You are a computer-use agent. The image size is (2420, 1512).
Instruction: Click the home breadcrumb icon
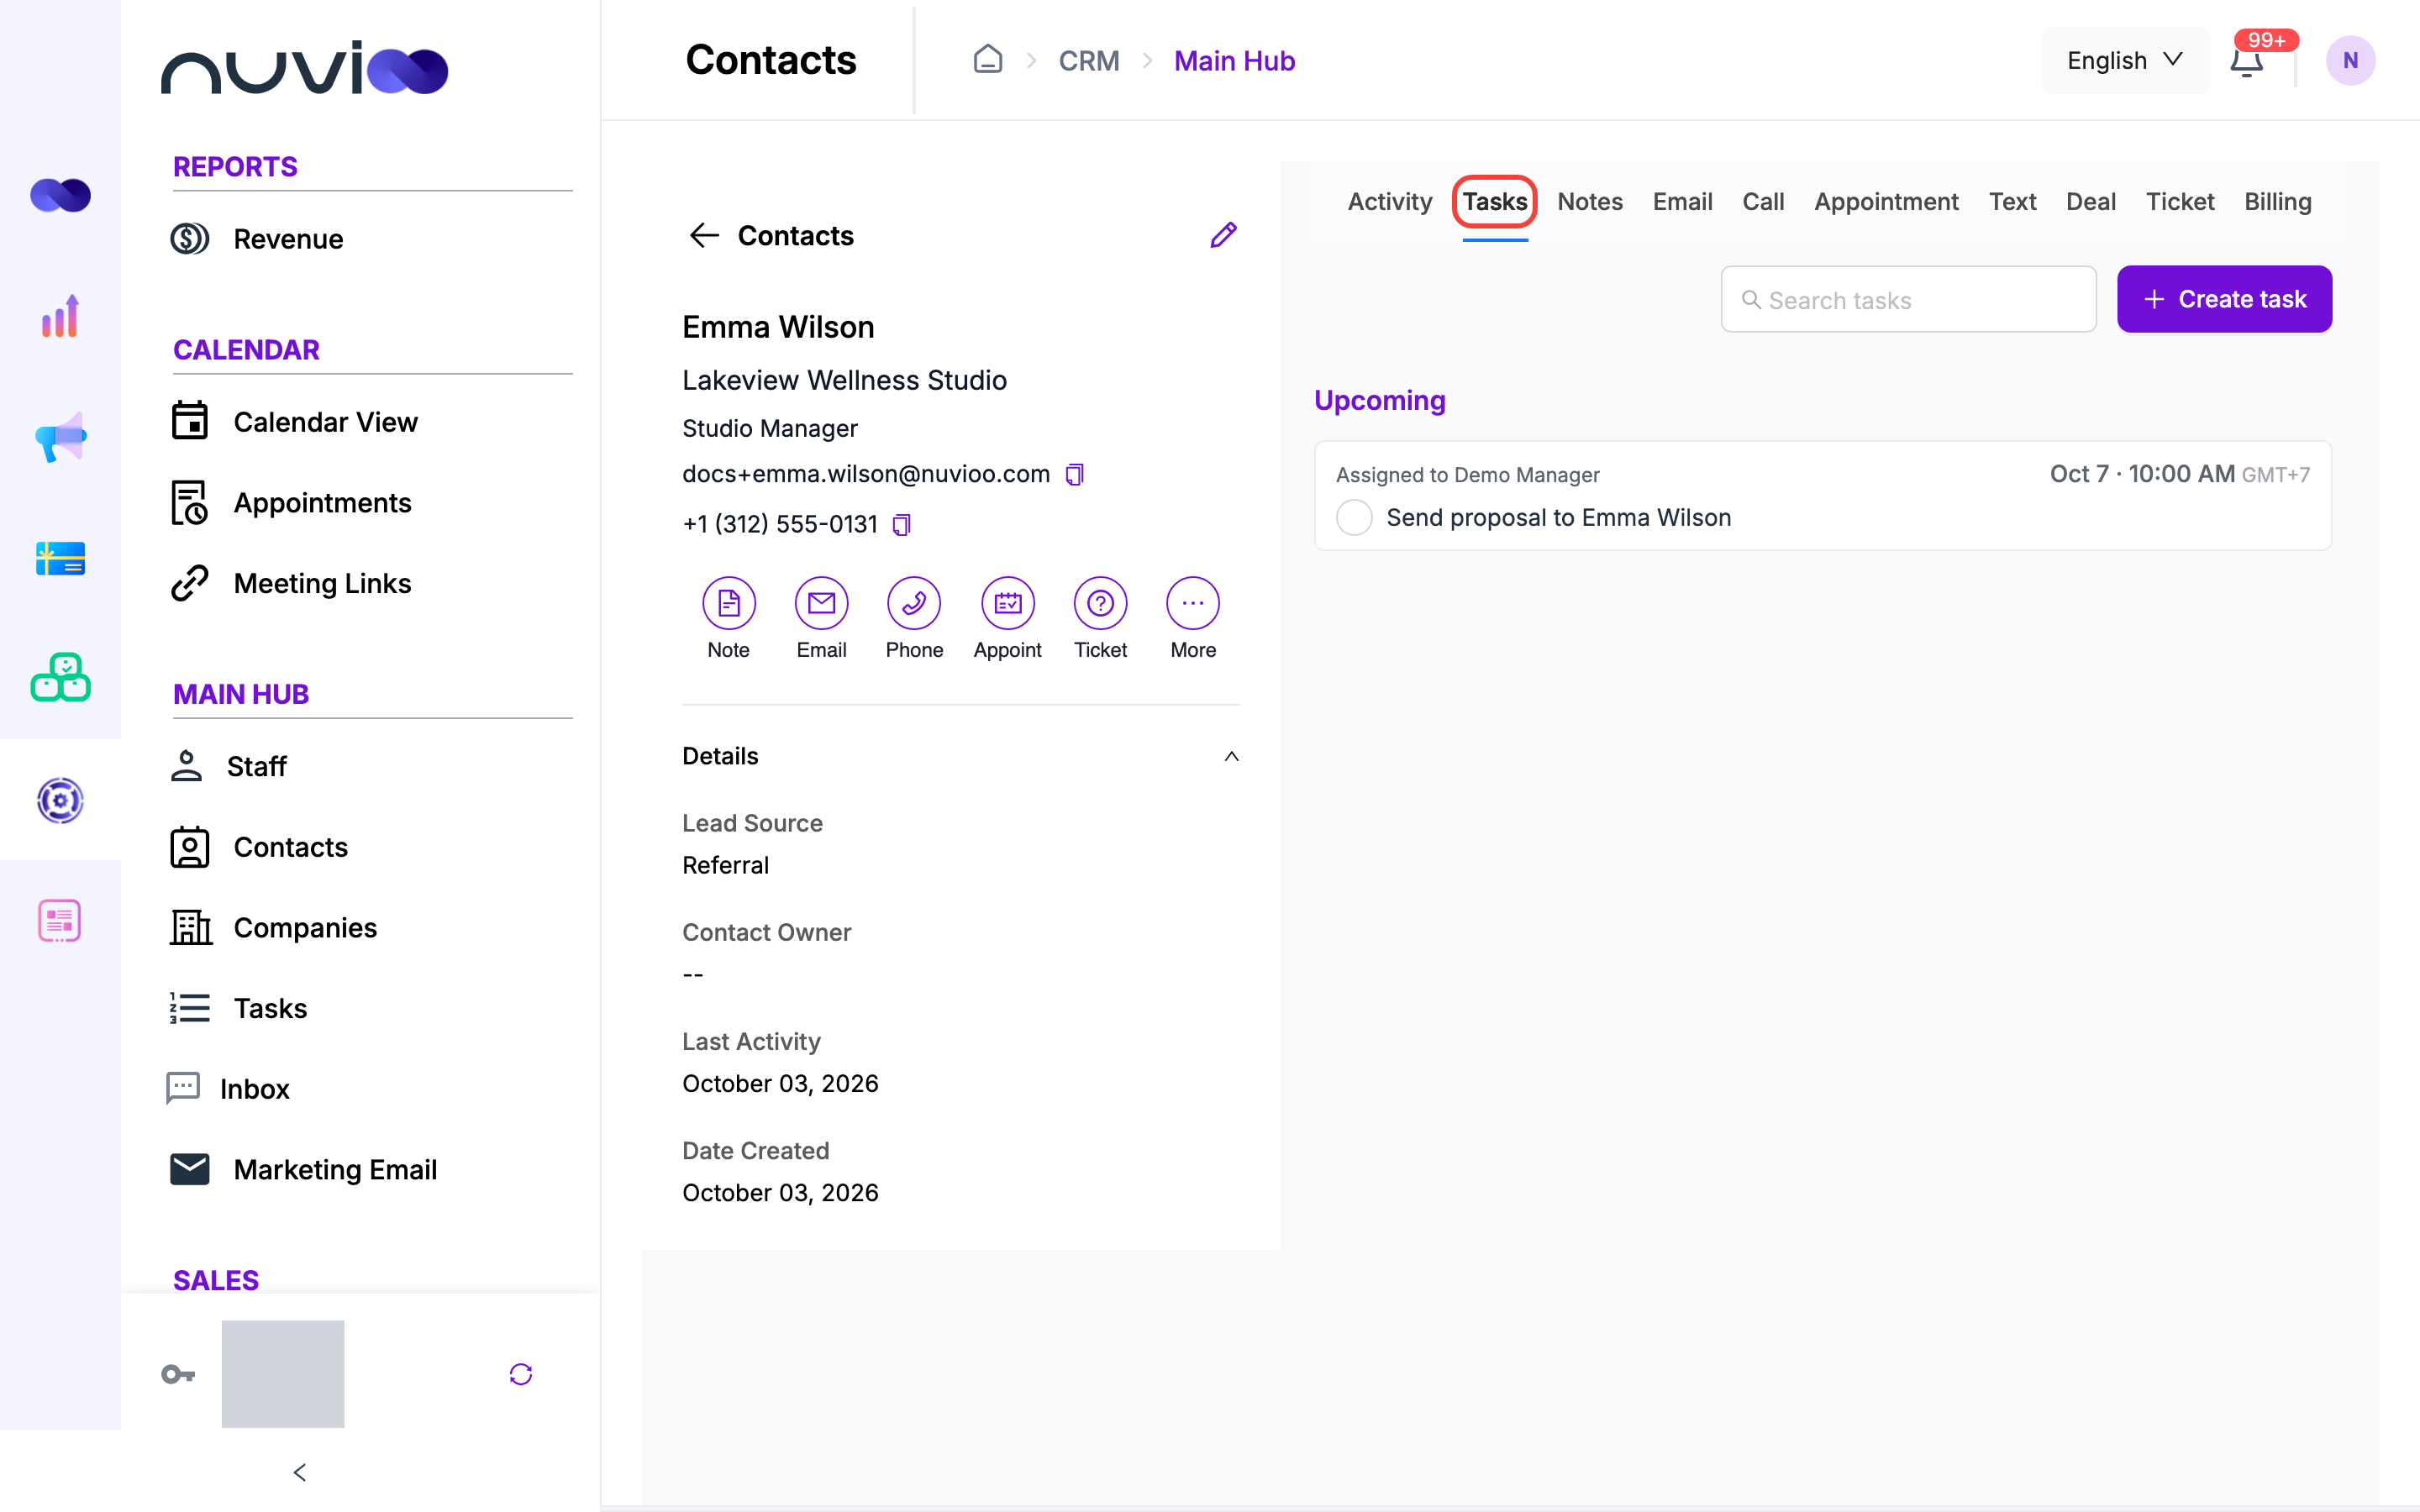click(x=987, y=60)
